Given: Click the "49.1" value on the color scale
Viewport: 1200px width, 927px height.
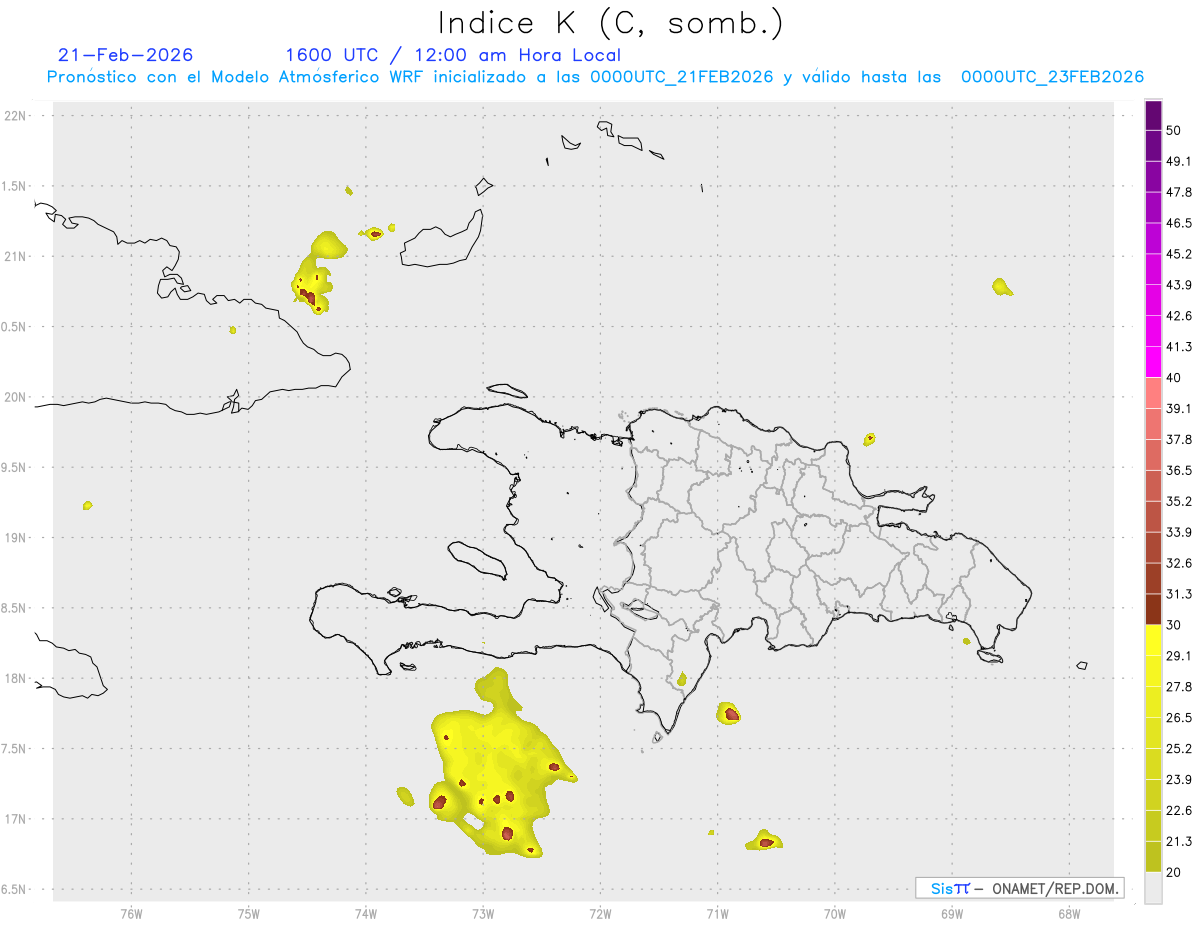Looking at the screenshot, I should [1179, 161].
